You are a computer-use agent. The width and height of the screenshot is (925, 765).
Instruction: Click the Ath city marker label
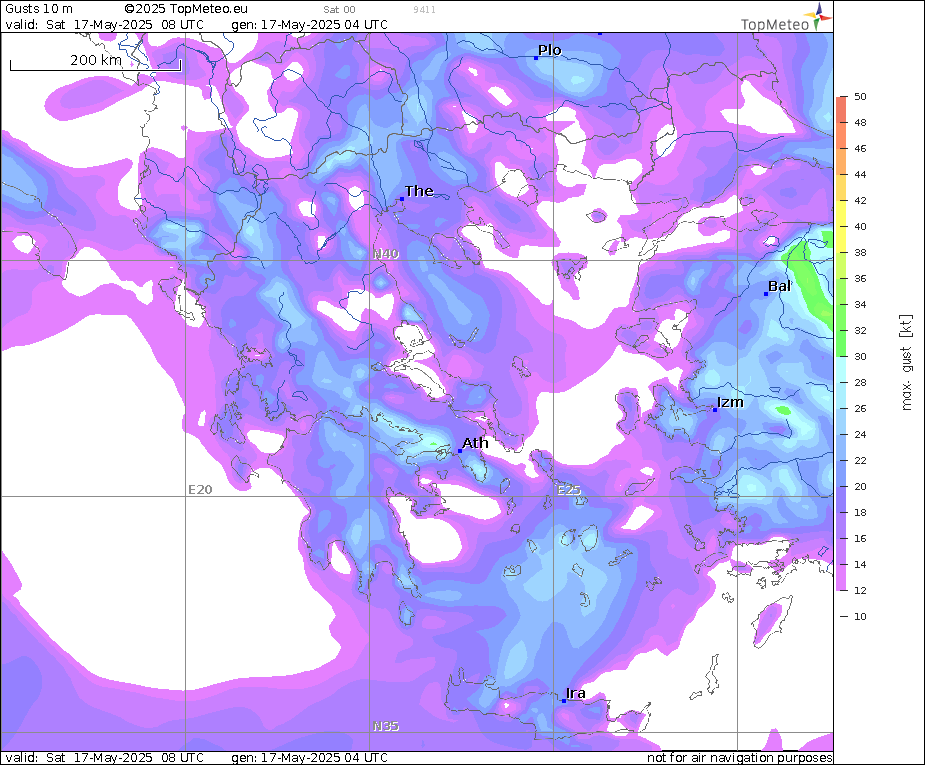pyautogui.click(x=475, y=442)
